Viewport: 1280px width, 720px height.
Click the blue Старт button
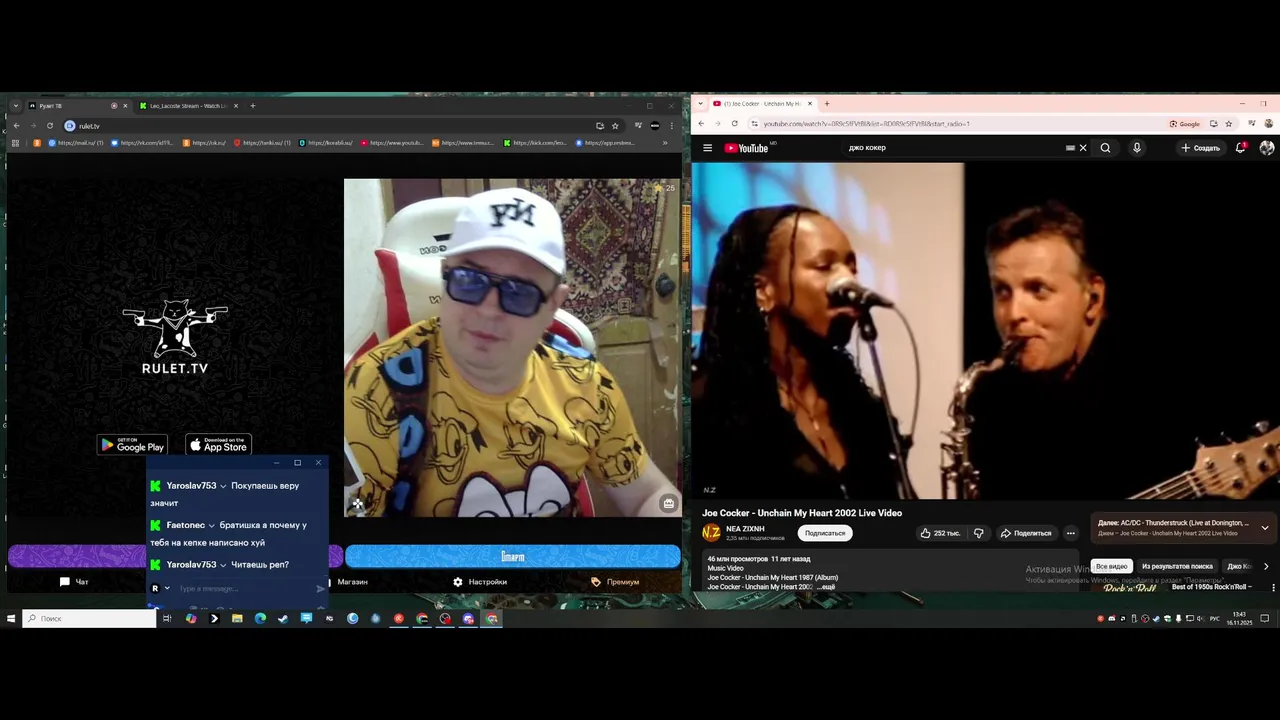(x=512, y=556)
